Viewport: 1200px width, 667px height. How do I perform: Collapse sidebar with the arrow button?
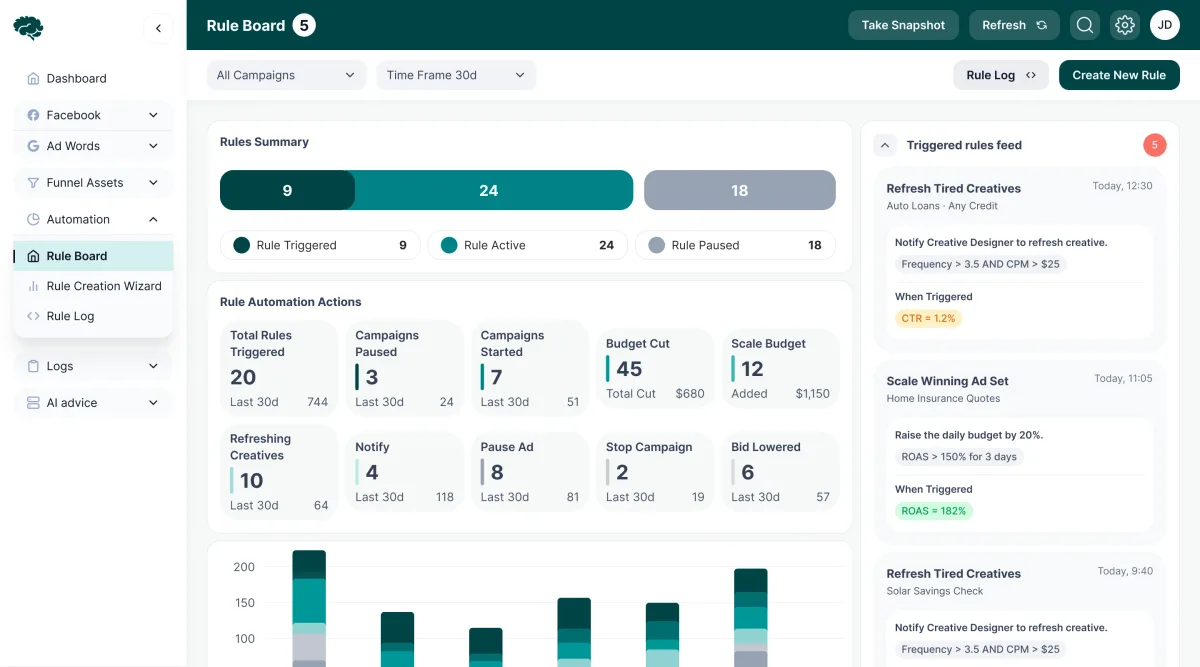tap(158, 29)
